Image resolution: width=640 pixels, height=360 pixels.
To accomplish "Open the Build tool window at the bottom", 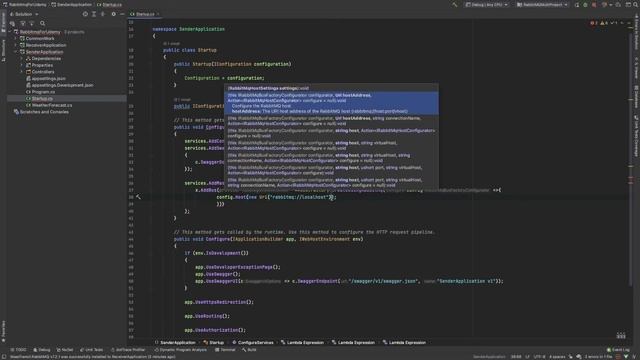I will (249, 350).
